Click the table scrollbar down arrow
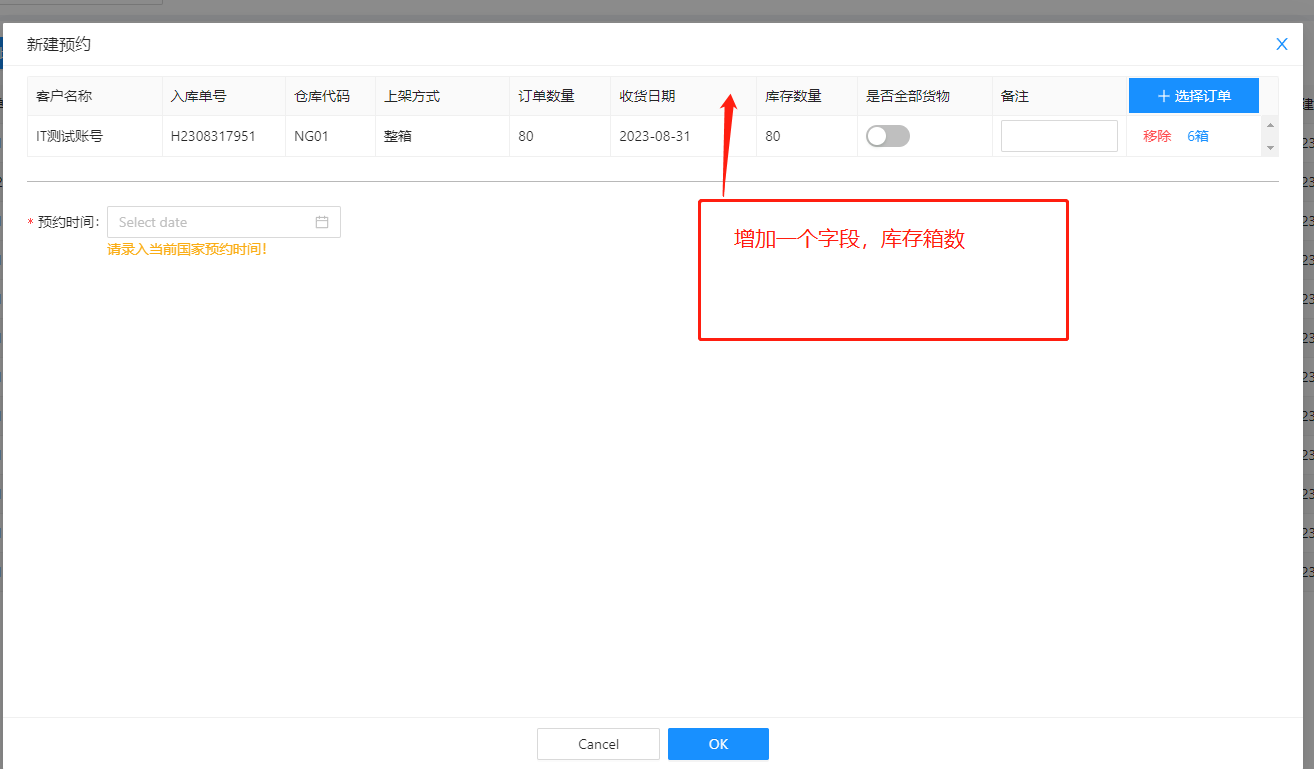1314x769 pixels. (1270, 148)
